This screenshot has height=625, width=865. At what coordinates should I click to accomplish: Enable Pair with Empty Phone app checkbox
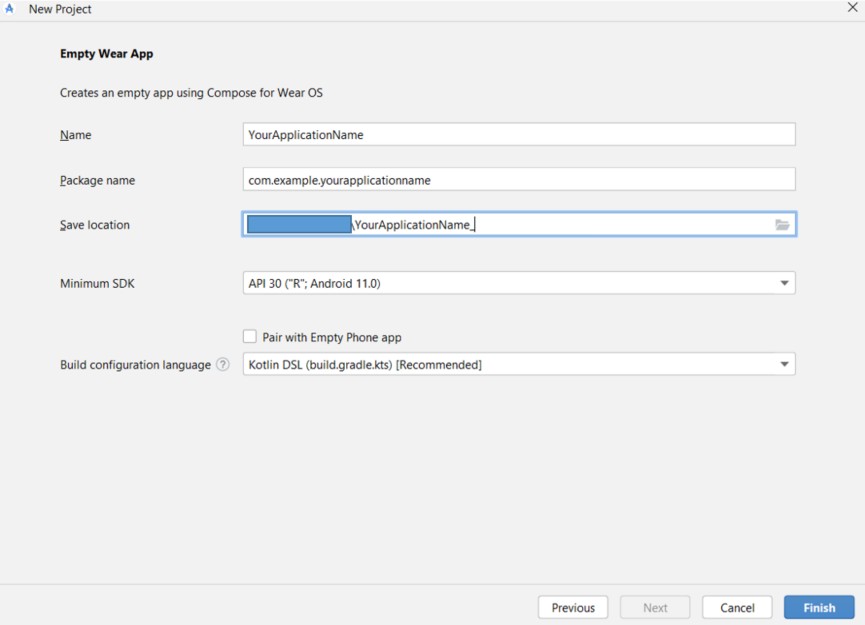point(250,337)
